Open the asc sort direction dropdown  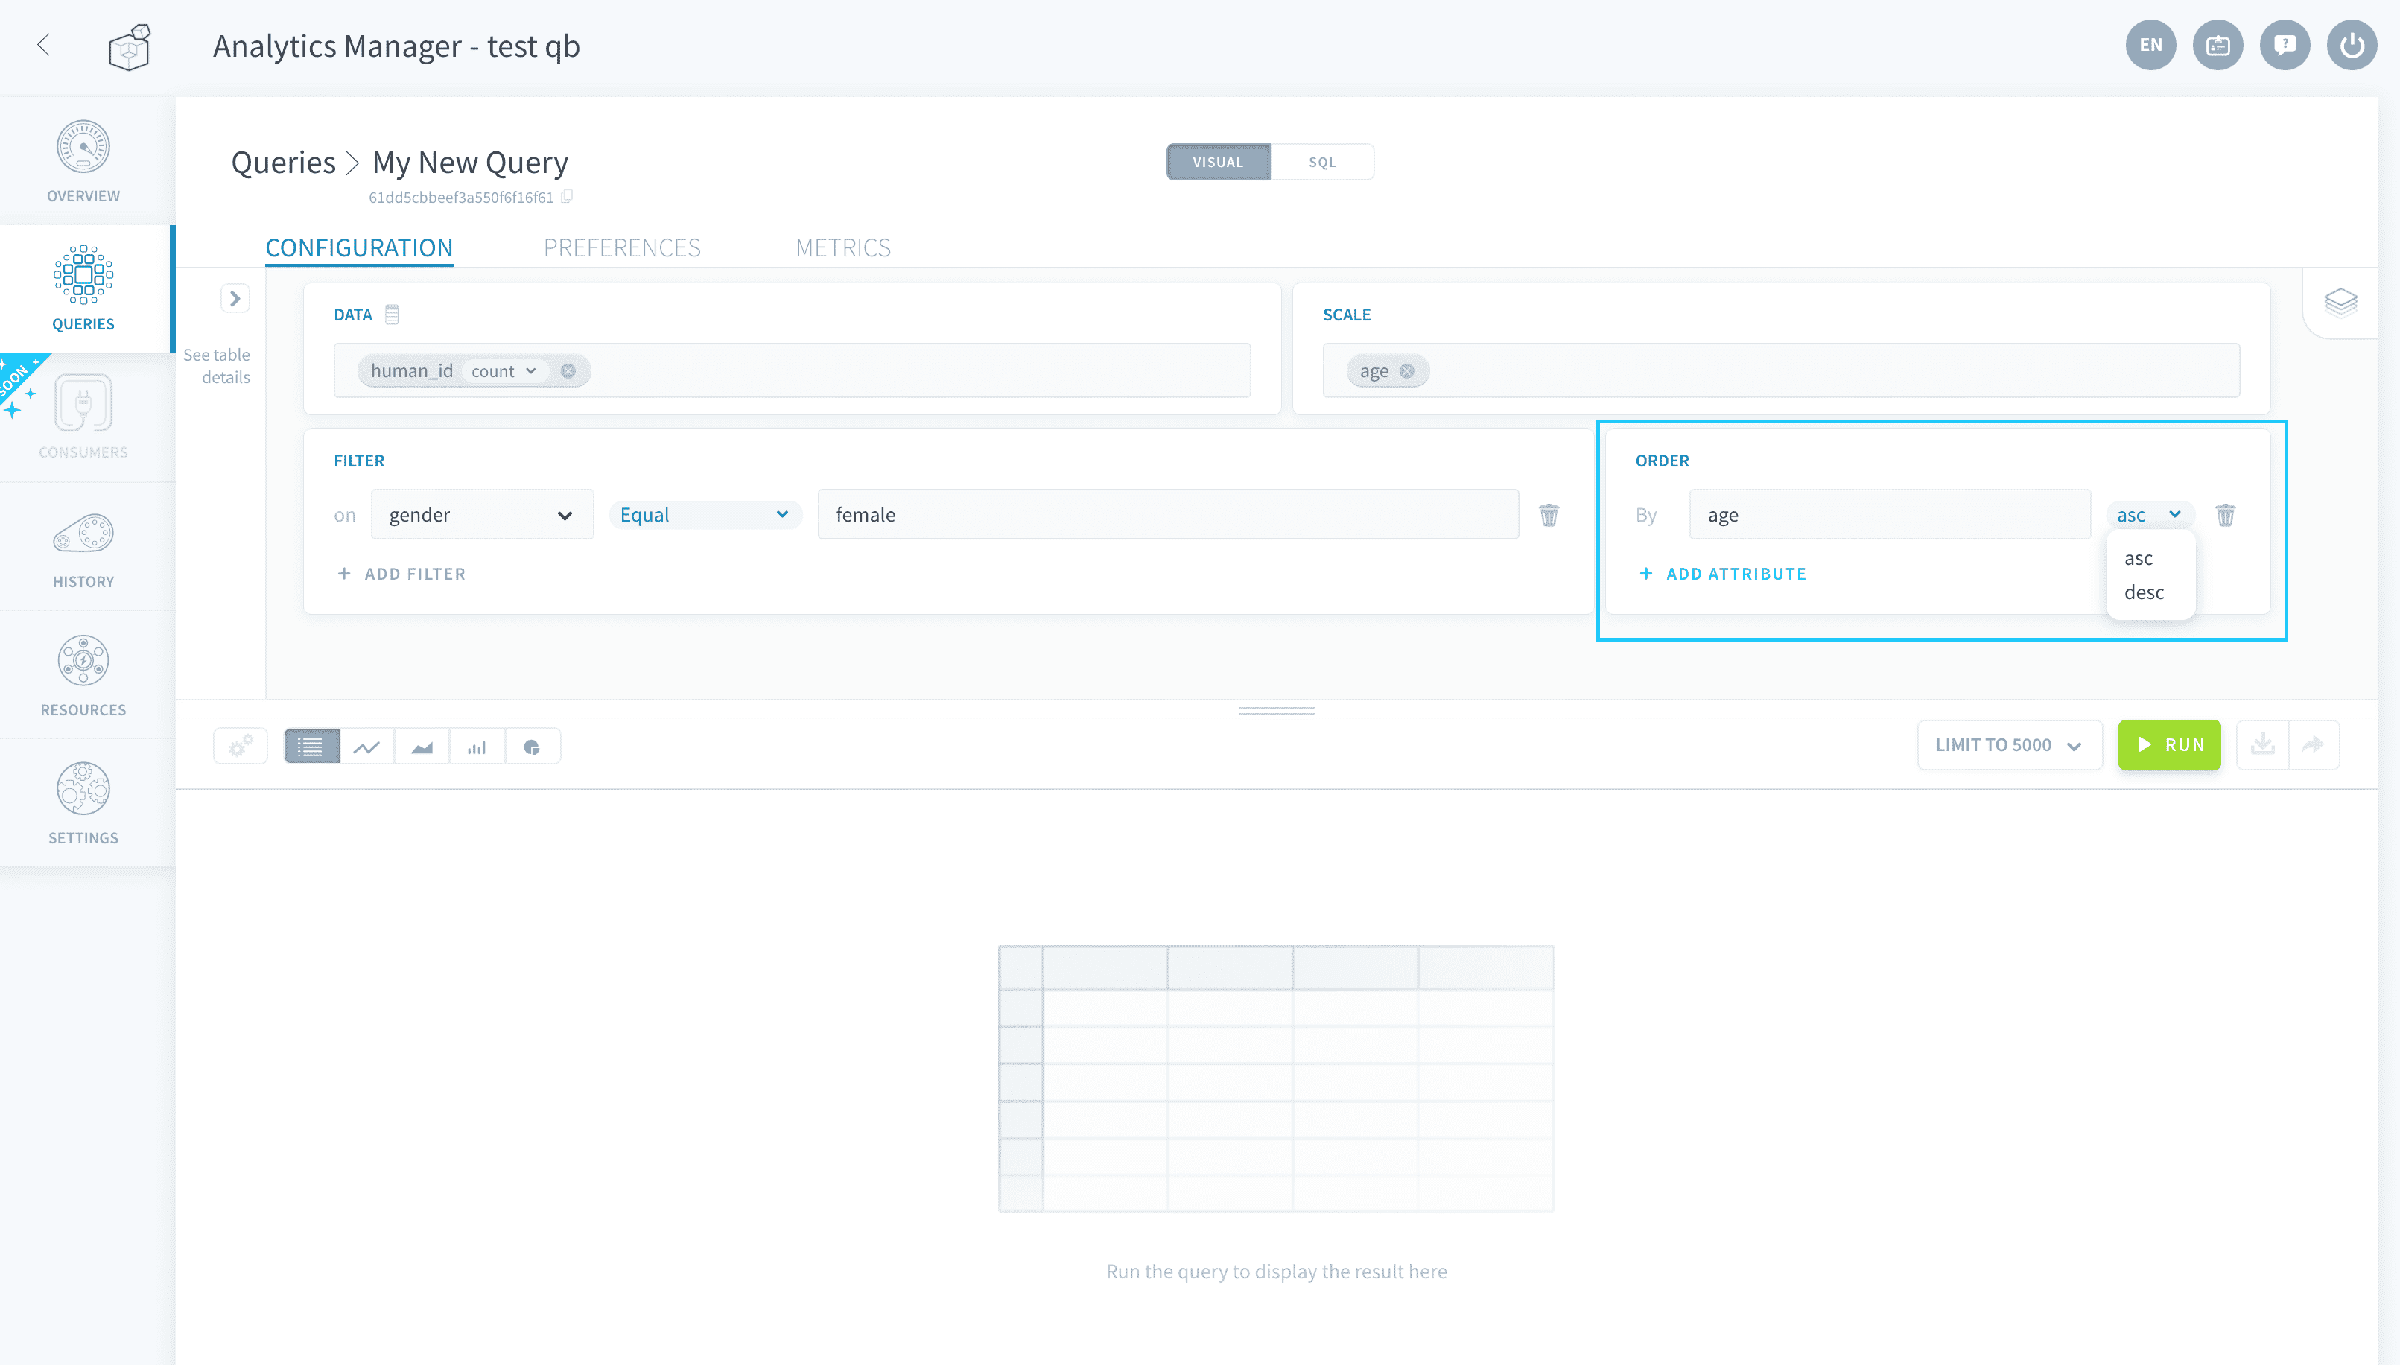[2149, 515]
